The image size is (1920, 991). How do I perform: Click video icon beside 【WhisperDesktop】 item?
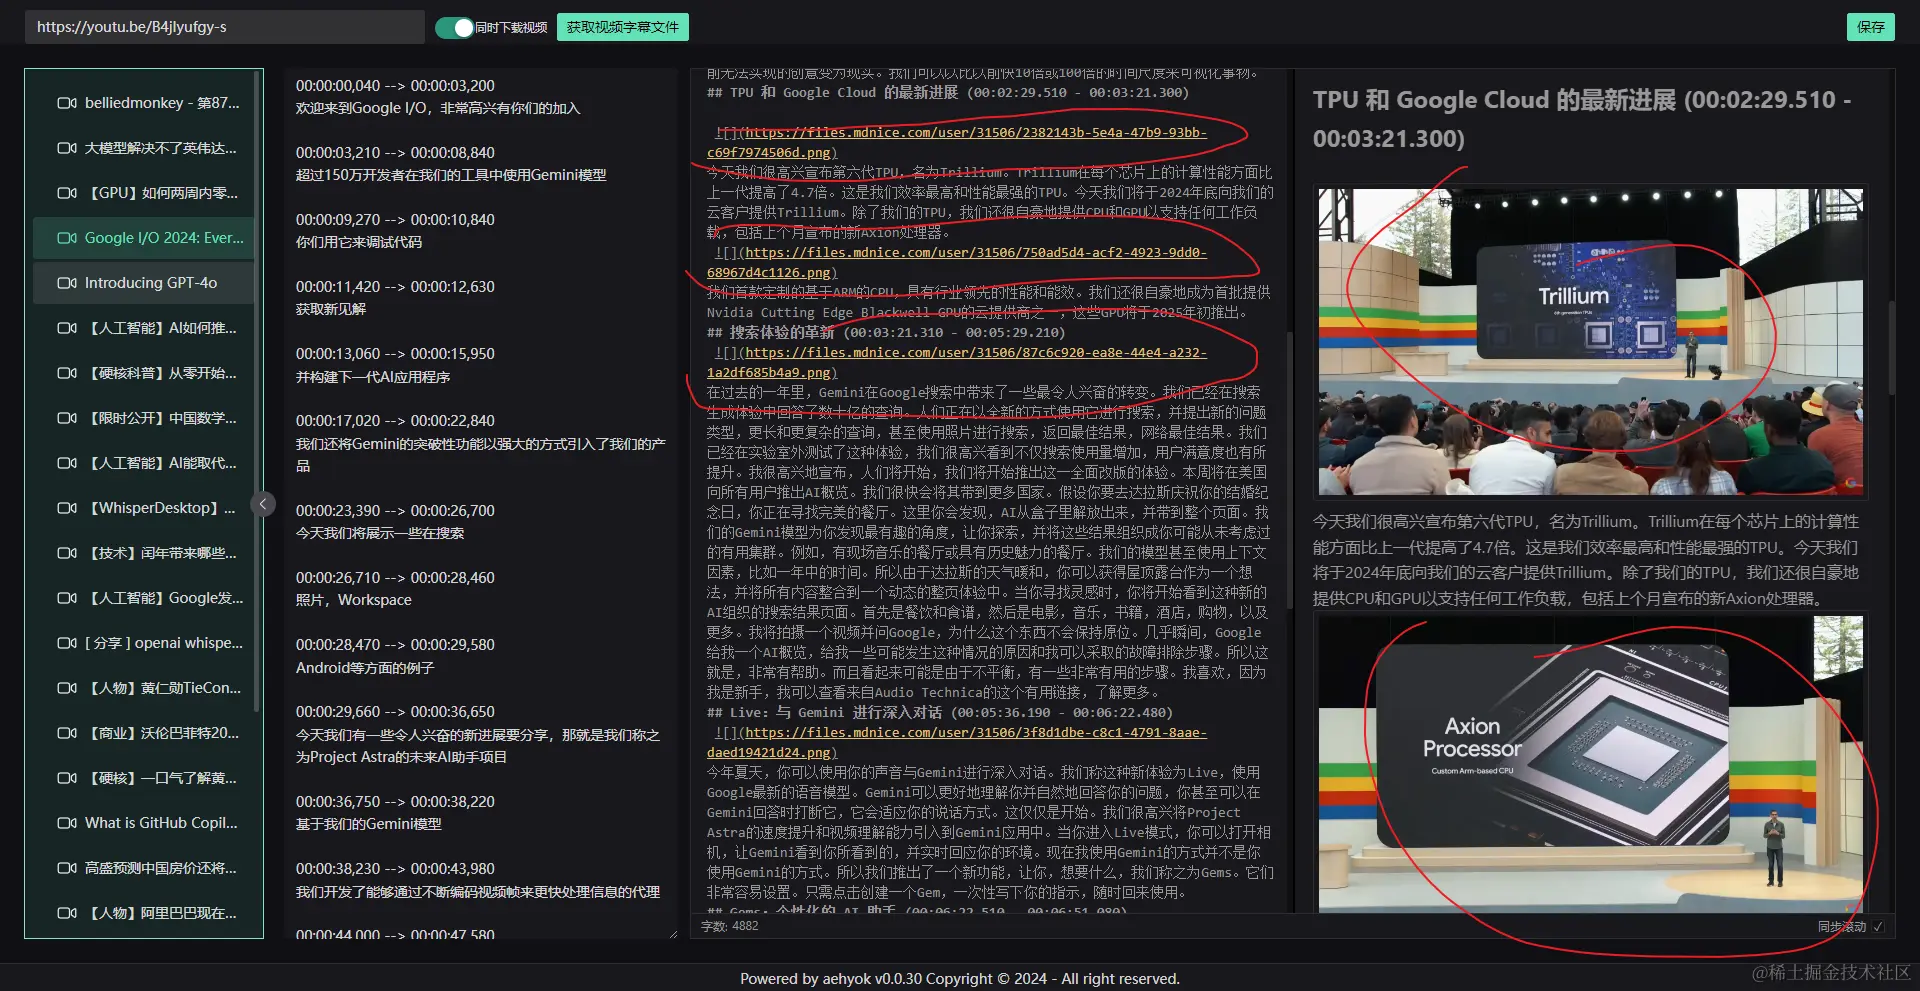click(67, 508)
